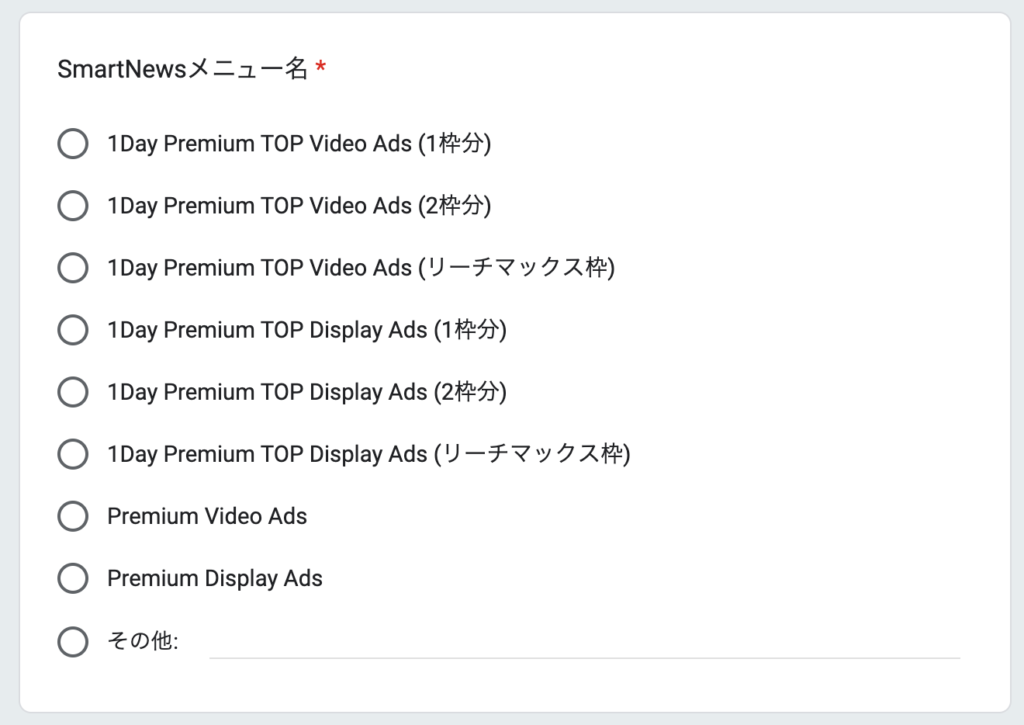Select the その他 radio circle
This screenshot has width=1024, height=725.
73,641
